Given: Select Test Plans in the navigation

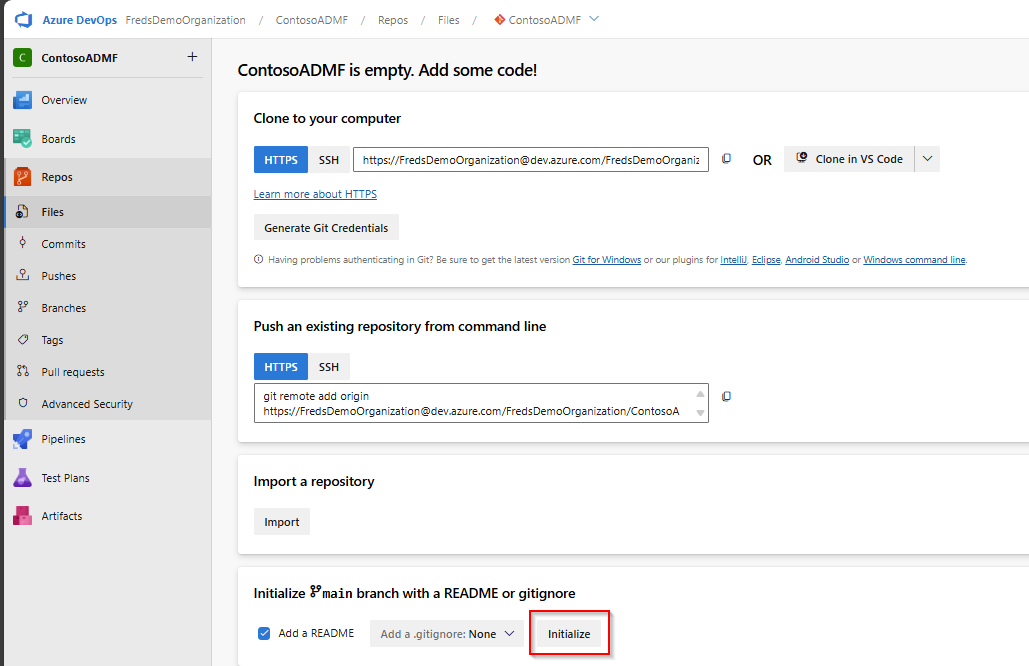Looking at the screenshot, I should click(x=70, y=478).
